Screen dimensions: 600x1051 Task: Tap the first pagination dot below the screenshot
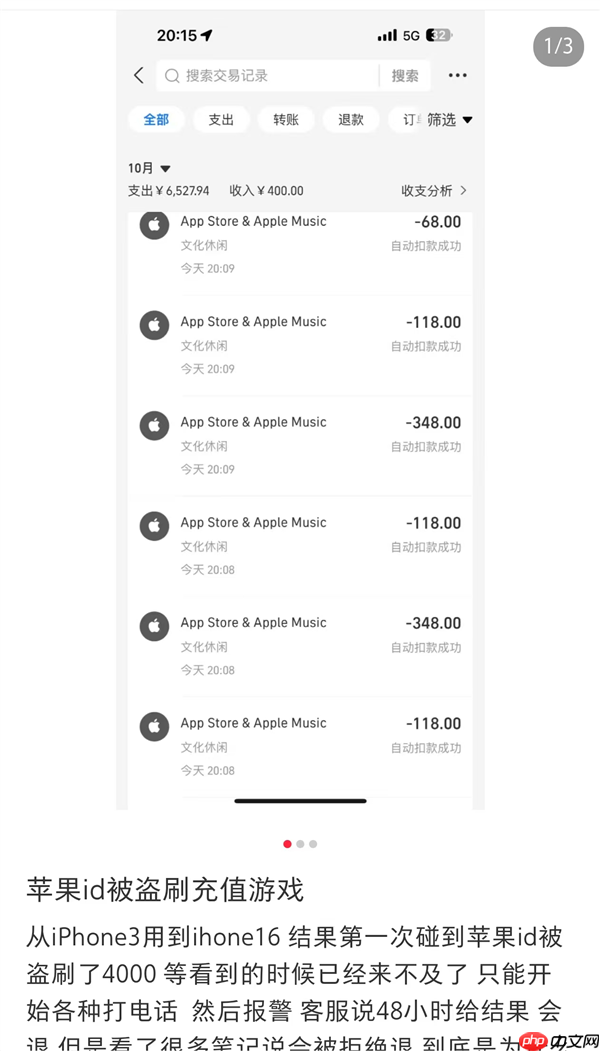pyautogui.click(x=287, y=844)
